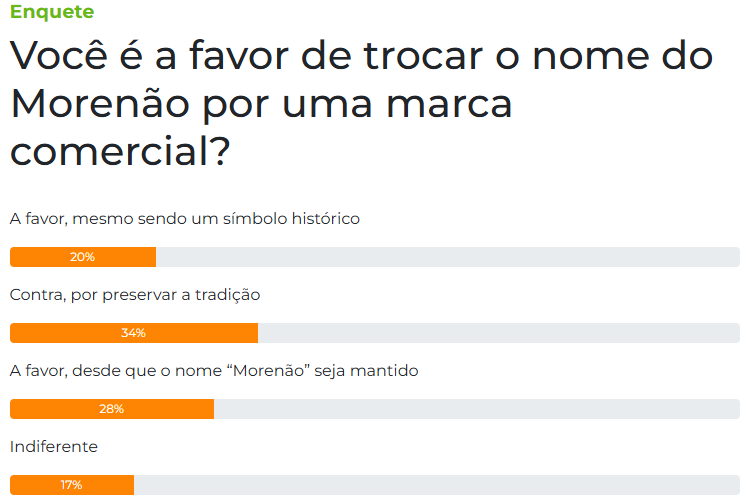Click orange fill left of the "17%" text

pos(32,485)
